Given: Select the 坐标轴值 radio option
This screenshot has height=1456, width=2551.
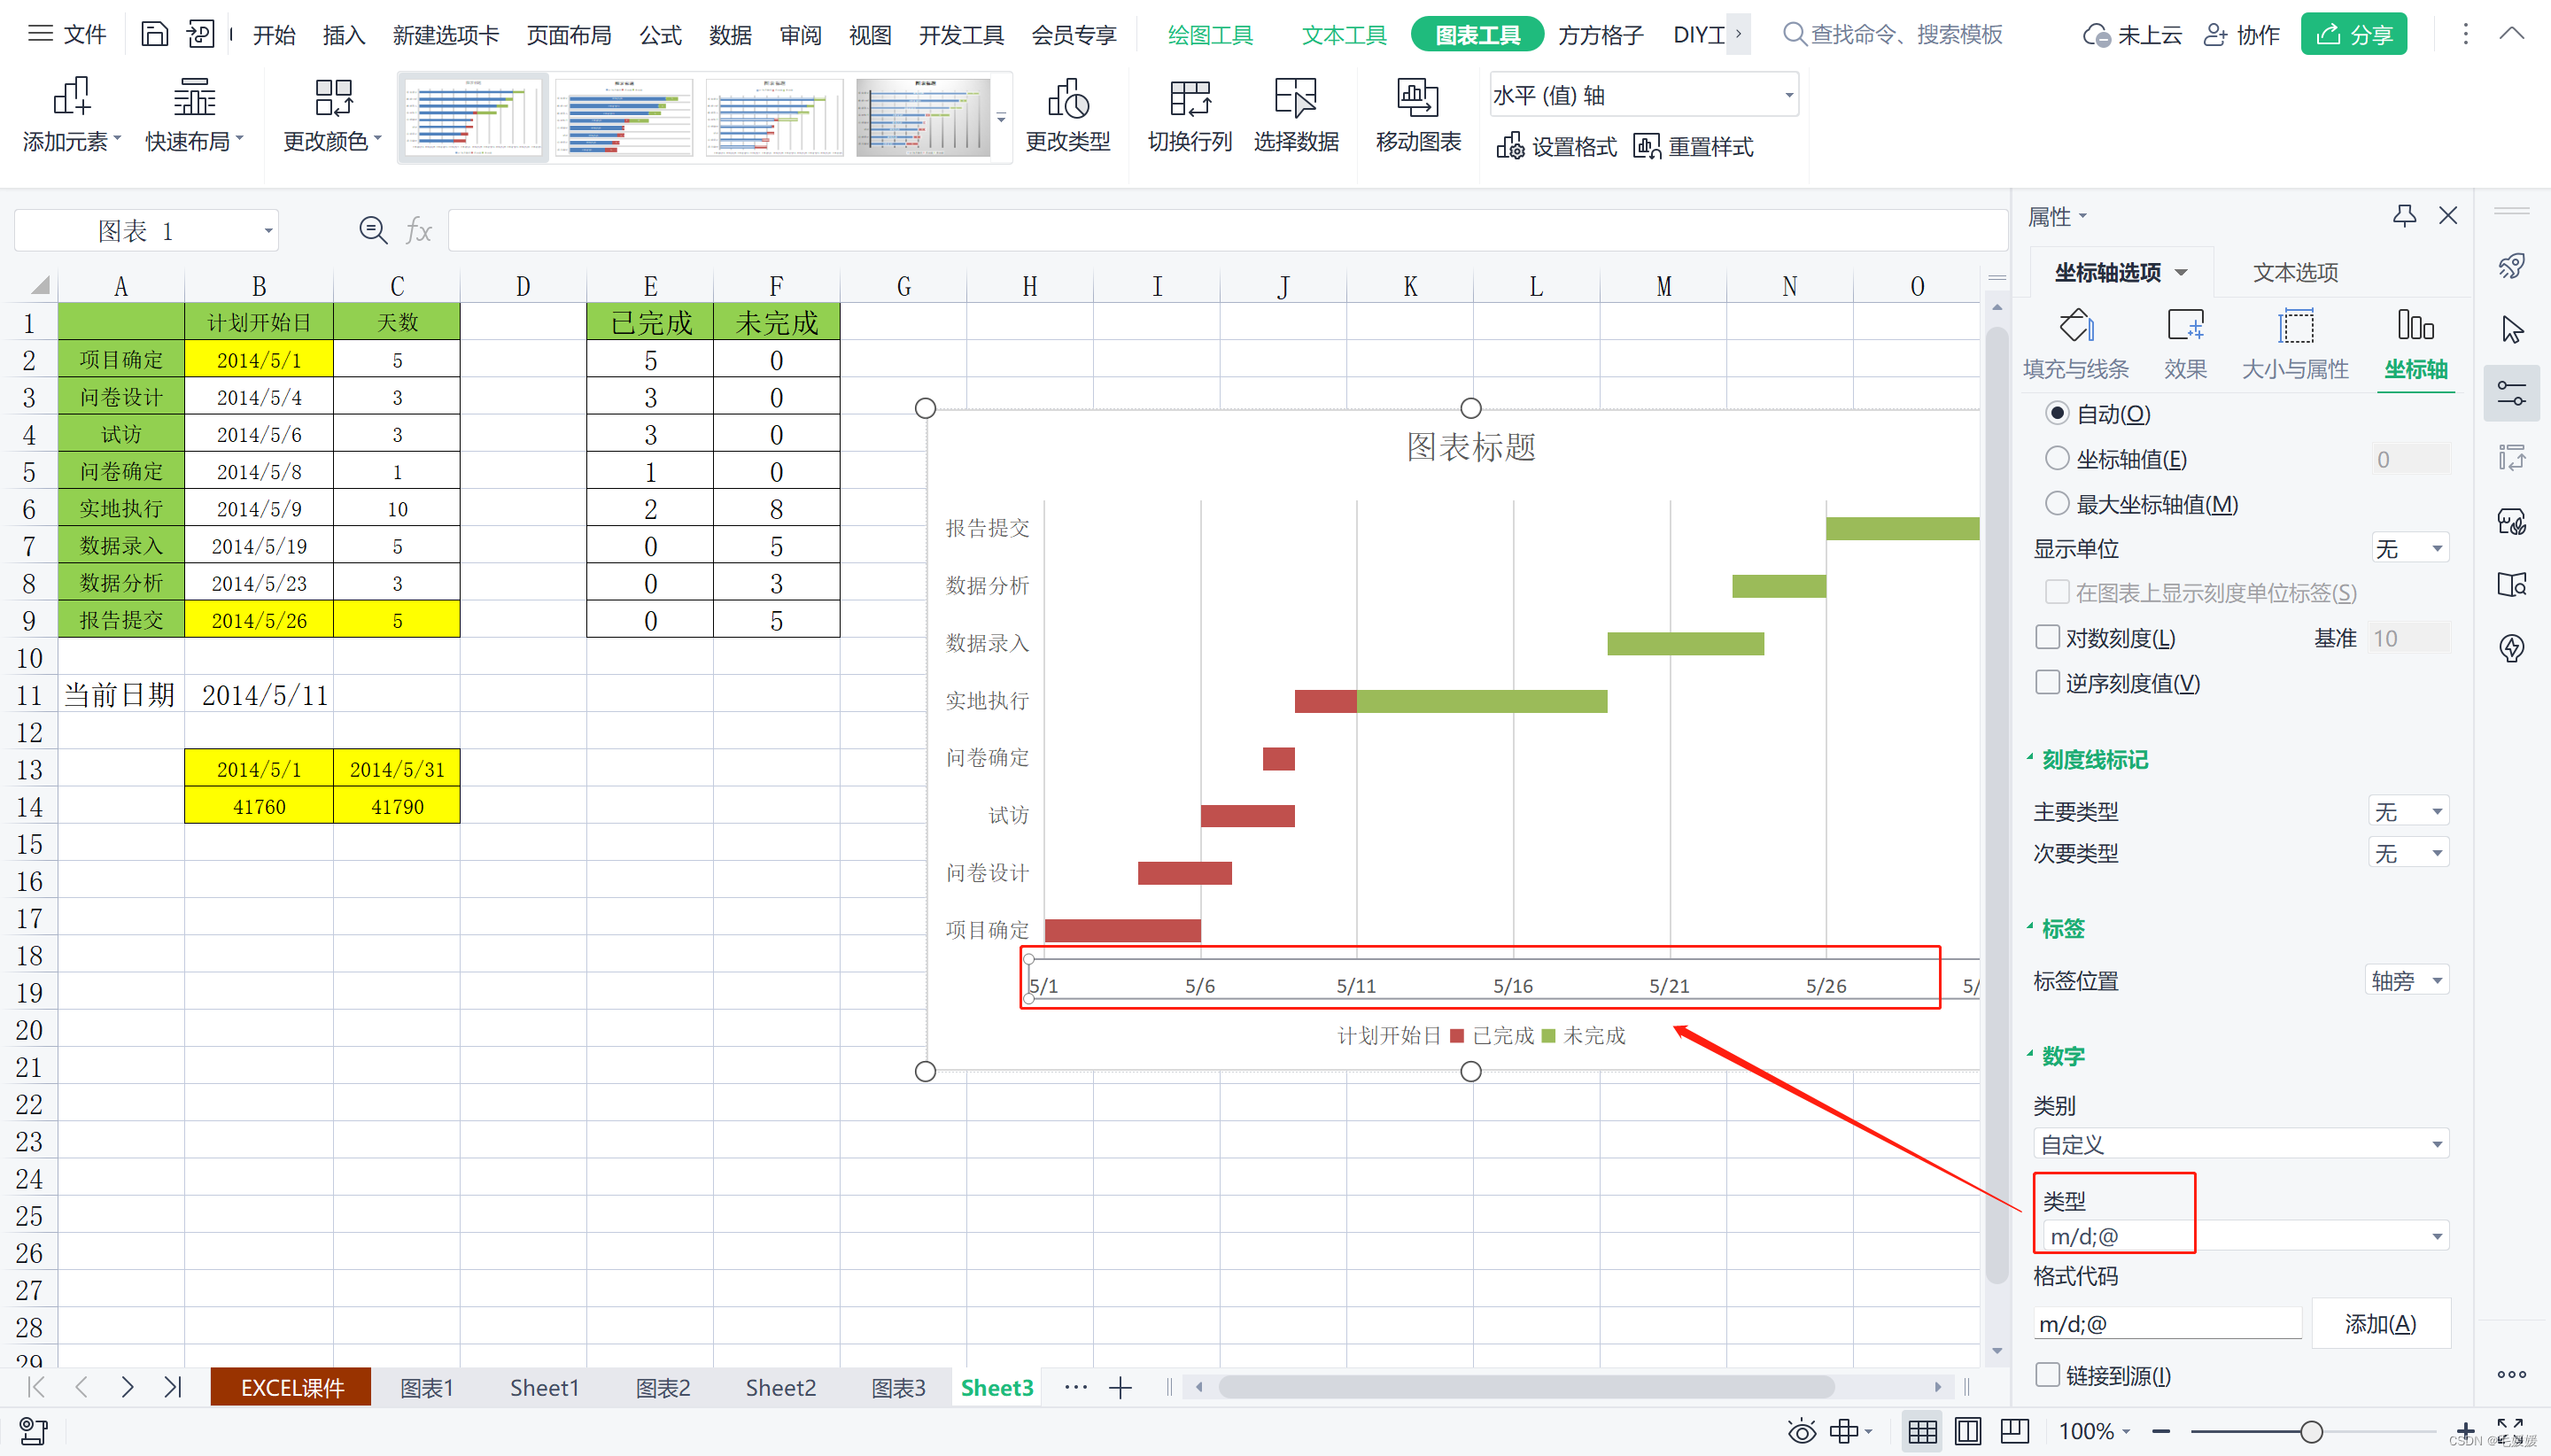Looking at the screenshot, I should tap(2056, 459).
